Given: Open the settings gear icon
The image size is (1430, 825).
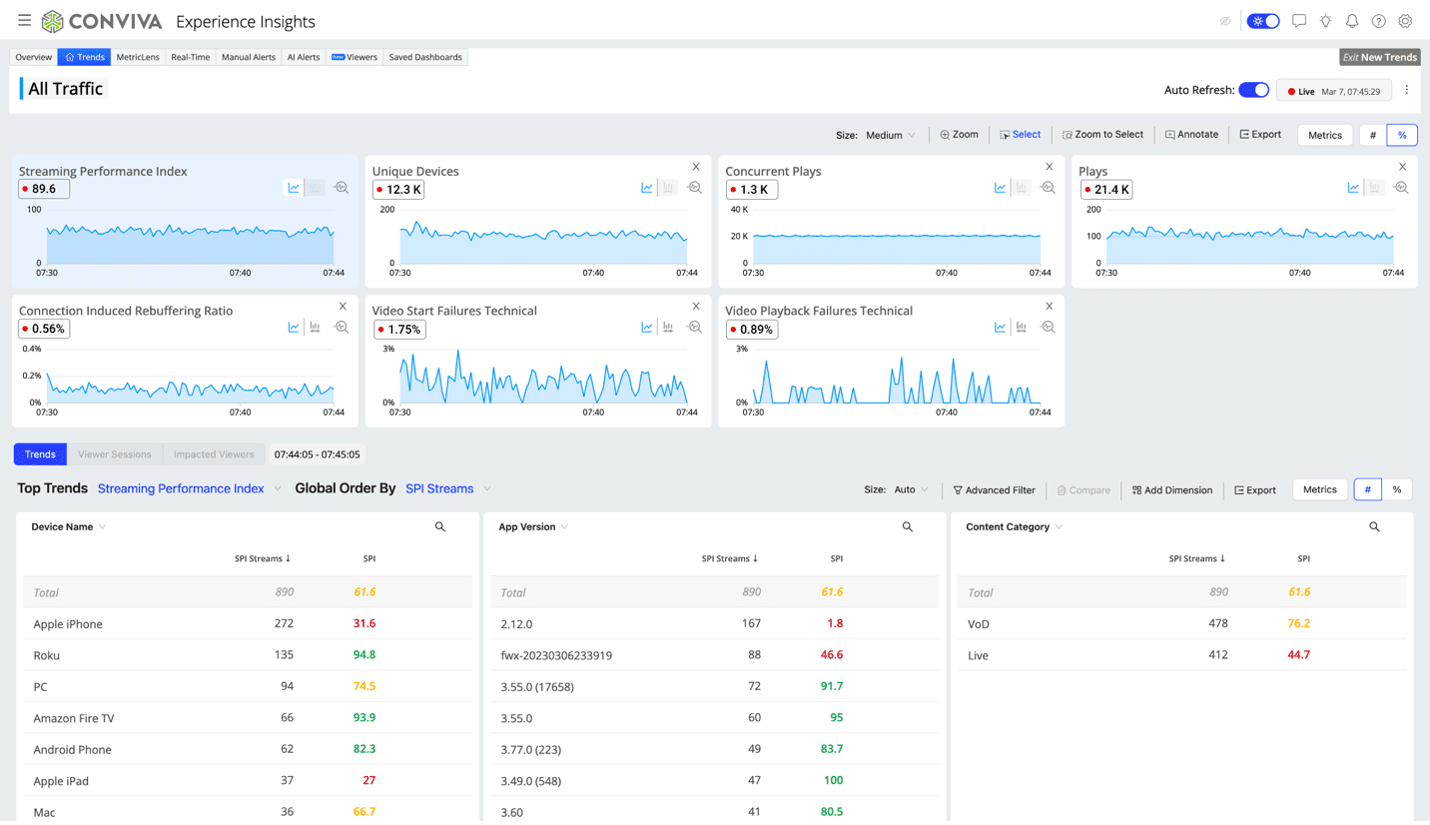Looking at the screenshot, I should click(1405, 21).
